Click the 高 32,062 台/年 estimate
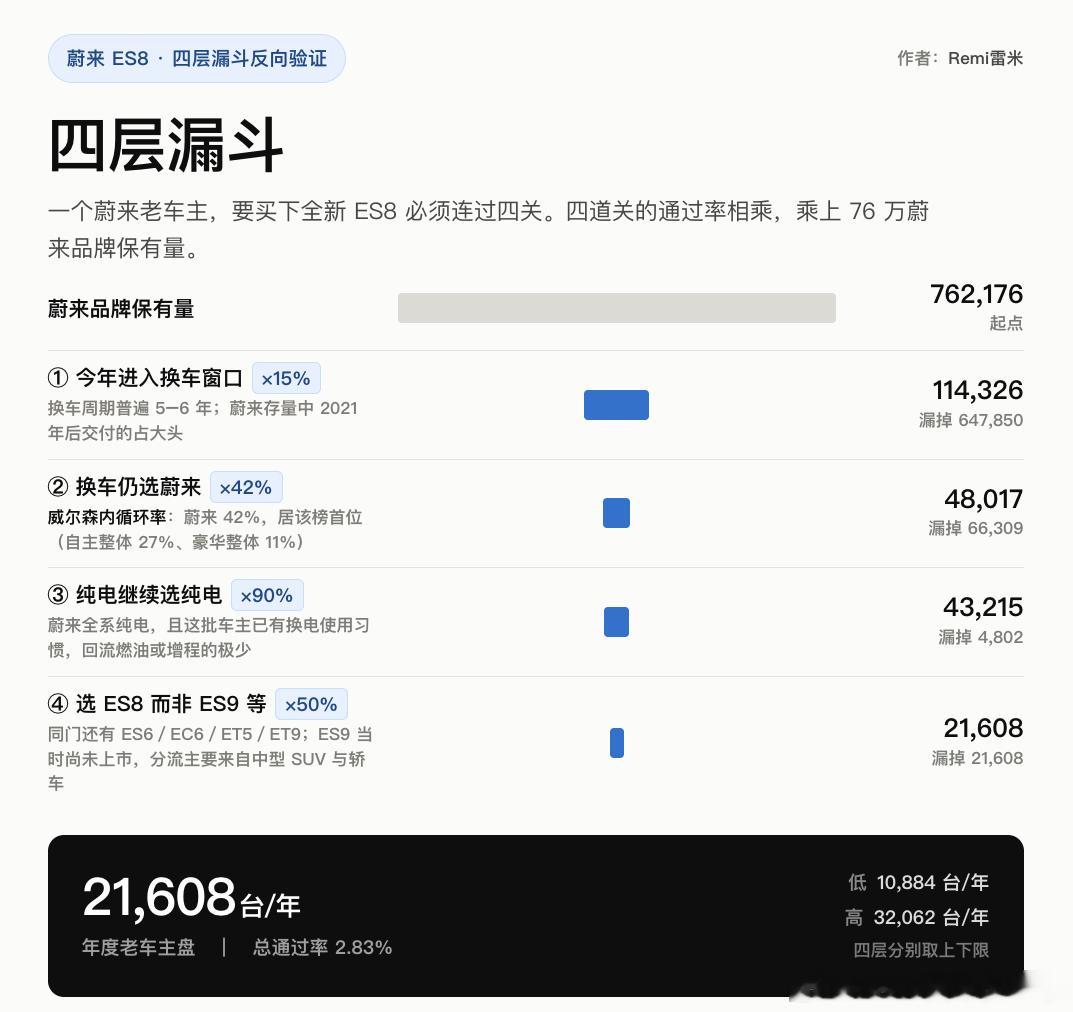Viewport: 1073px width, 1012px height. [917, 917]
